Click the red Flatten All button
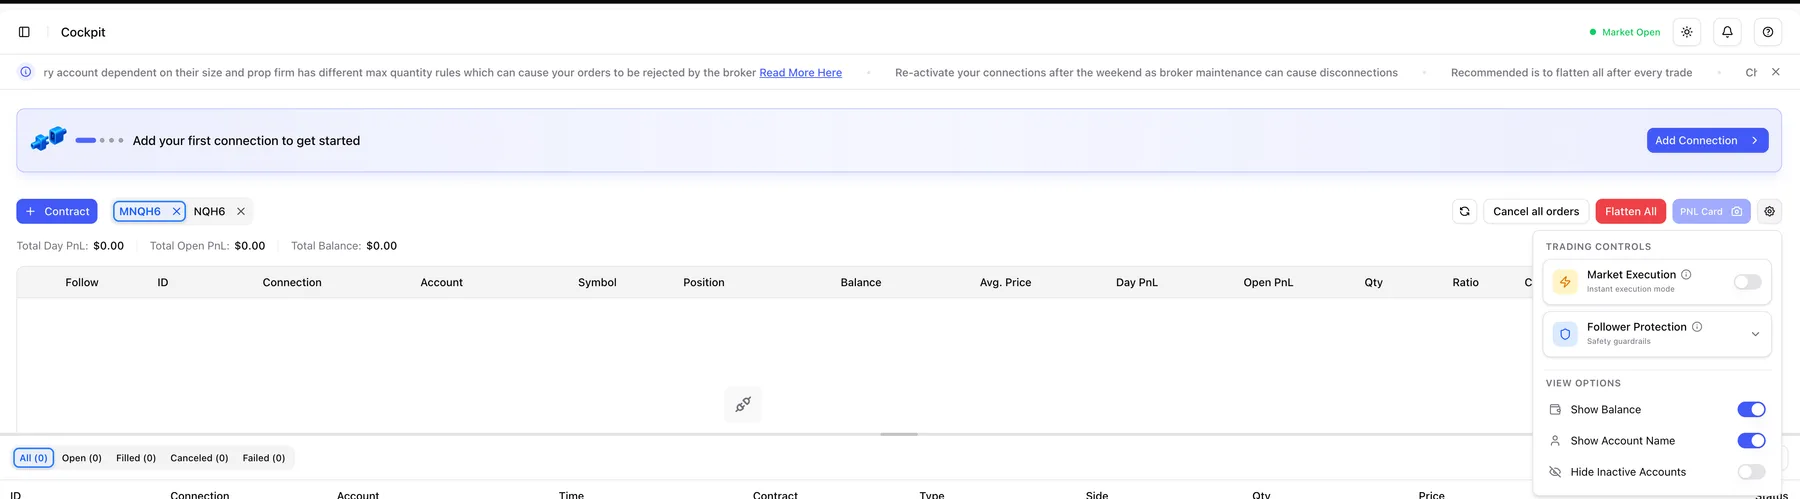This screenshot has width=1800, height=499. pyautogui.click(x=1630, y=211)
